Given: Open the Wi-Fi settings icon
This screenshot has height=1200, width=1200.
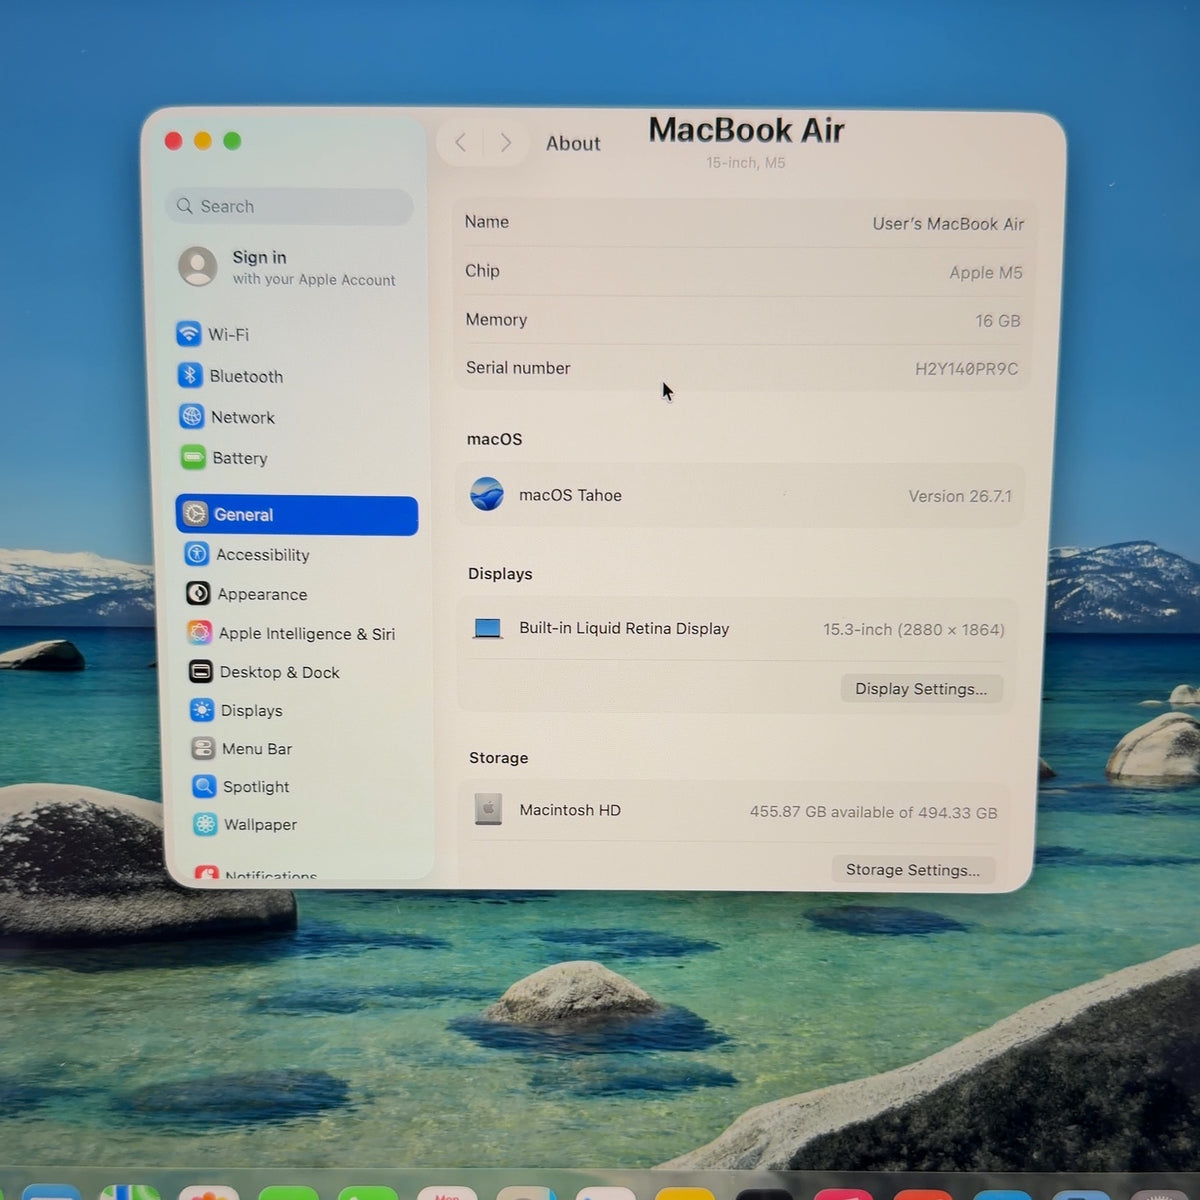Looking at the screenshot, I should [x=189, y=333].
